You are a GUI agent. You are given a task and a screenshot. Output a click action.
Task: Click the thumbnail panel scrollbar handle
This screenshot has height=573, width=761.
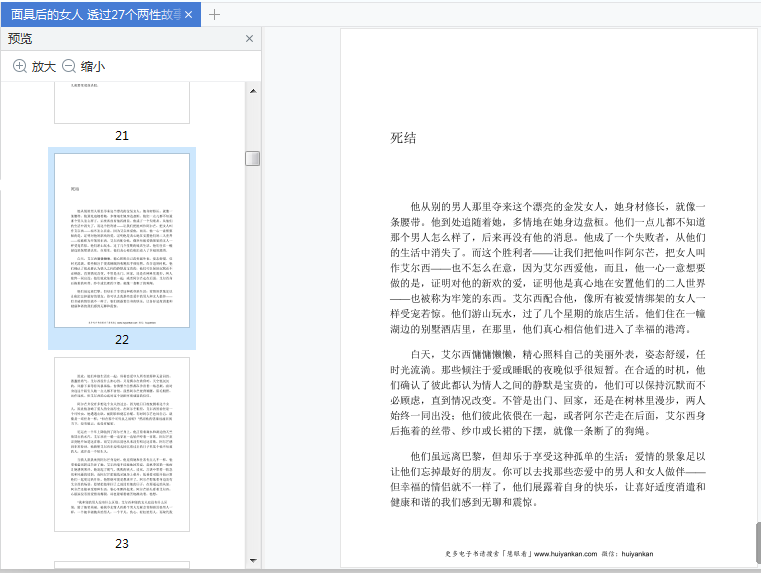click(252, 158)
